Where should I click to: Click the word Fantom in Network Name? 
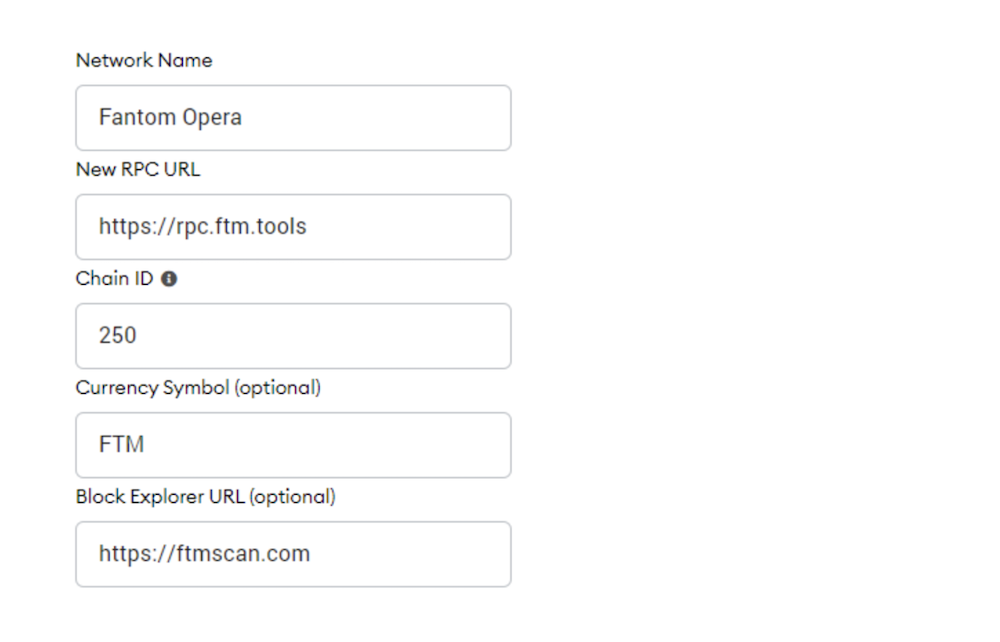137,117
